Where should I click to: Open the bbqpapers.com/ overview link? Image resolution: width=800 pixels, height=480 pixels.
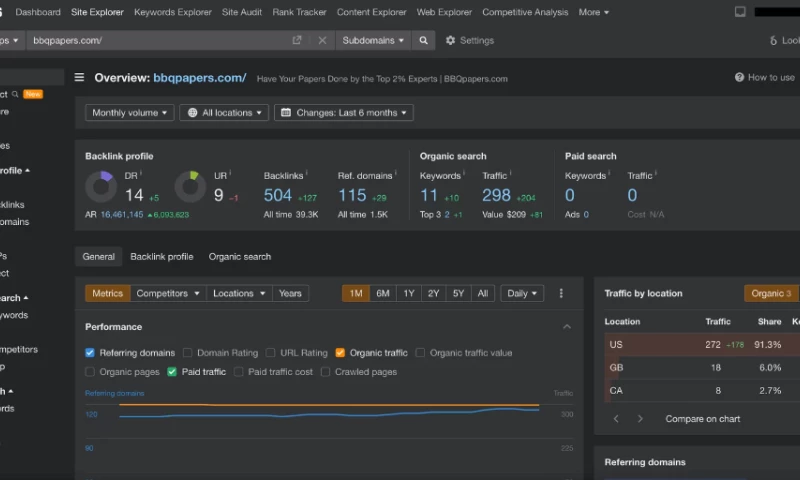[199, 78]
